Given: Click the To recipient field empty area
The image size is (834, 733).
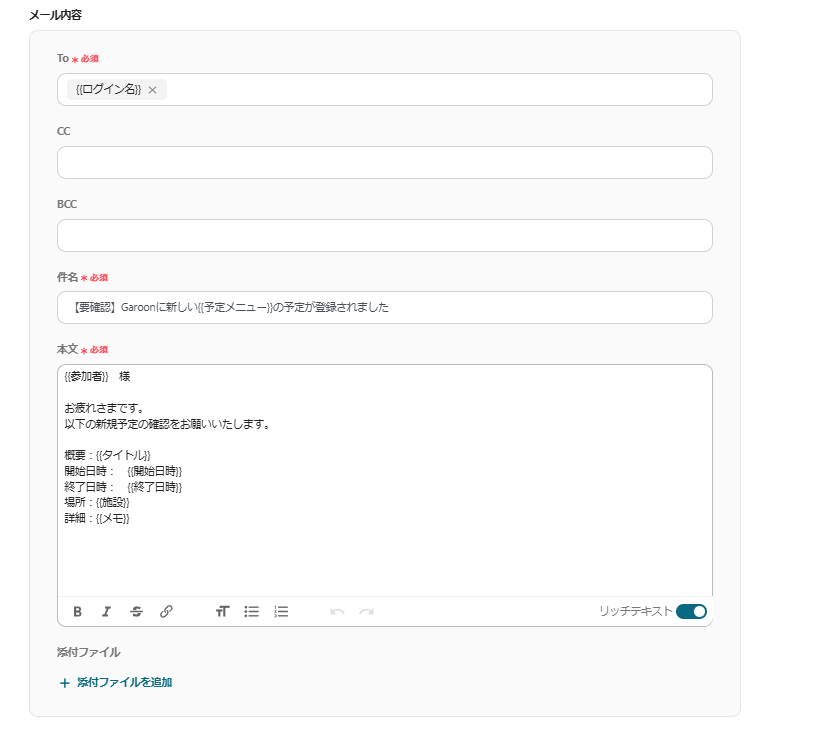Looking at the screenshot, I should pos(439,89).
